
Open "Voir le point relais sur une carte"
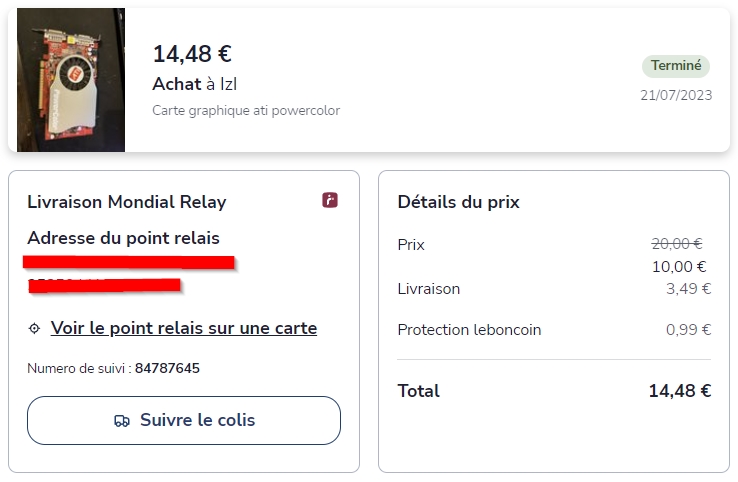183,328
